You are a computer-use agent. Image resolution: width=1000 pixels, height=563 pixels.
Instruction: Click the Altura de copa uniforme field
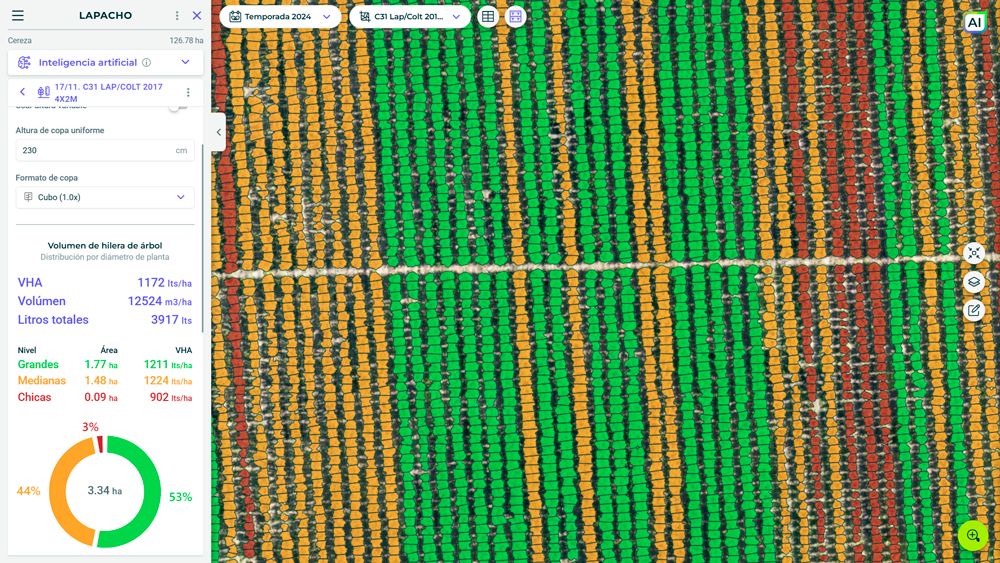pos(95,150)
